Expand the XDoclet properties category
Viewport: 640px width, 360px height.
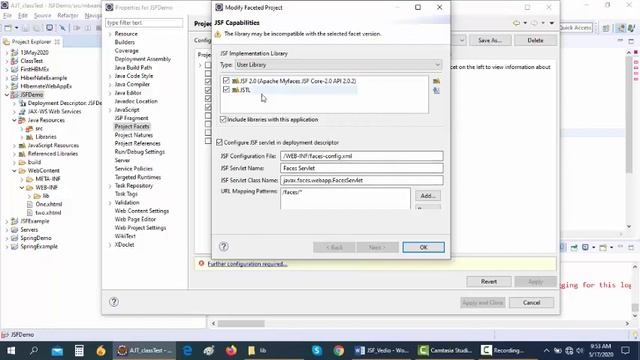pos(110,245)
